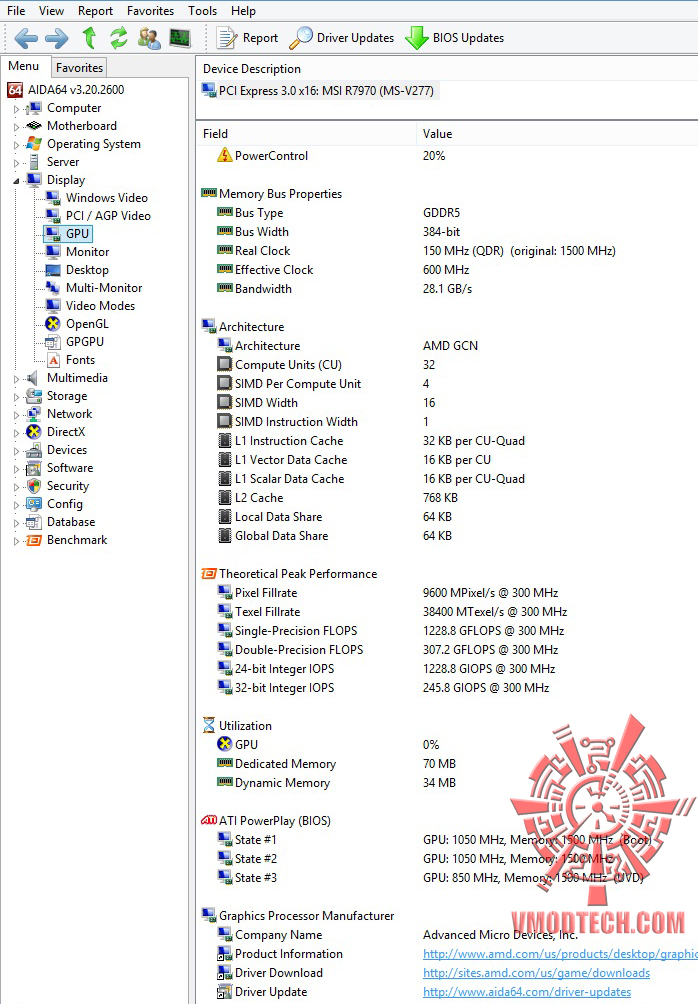
Task: Click the GPGPU icon in the tree
Action: [53, 342]
